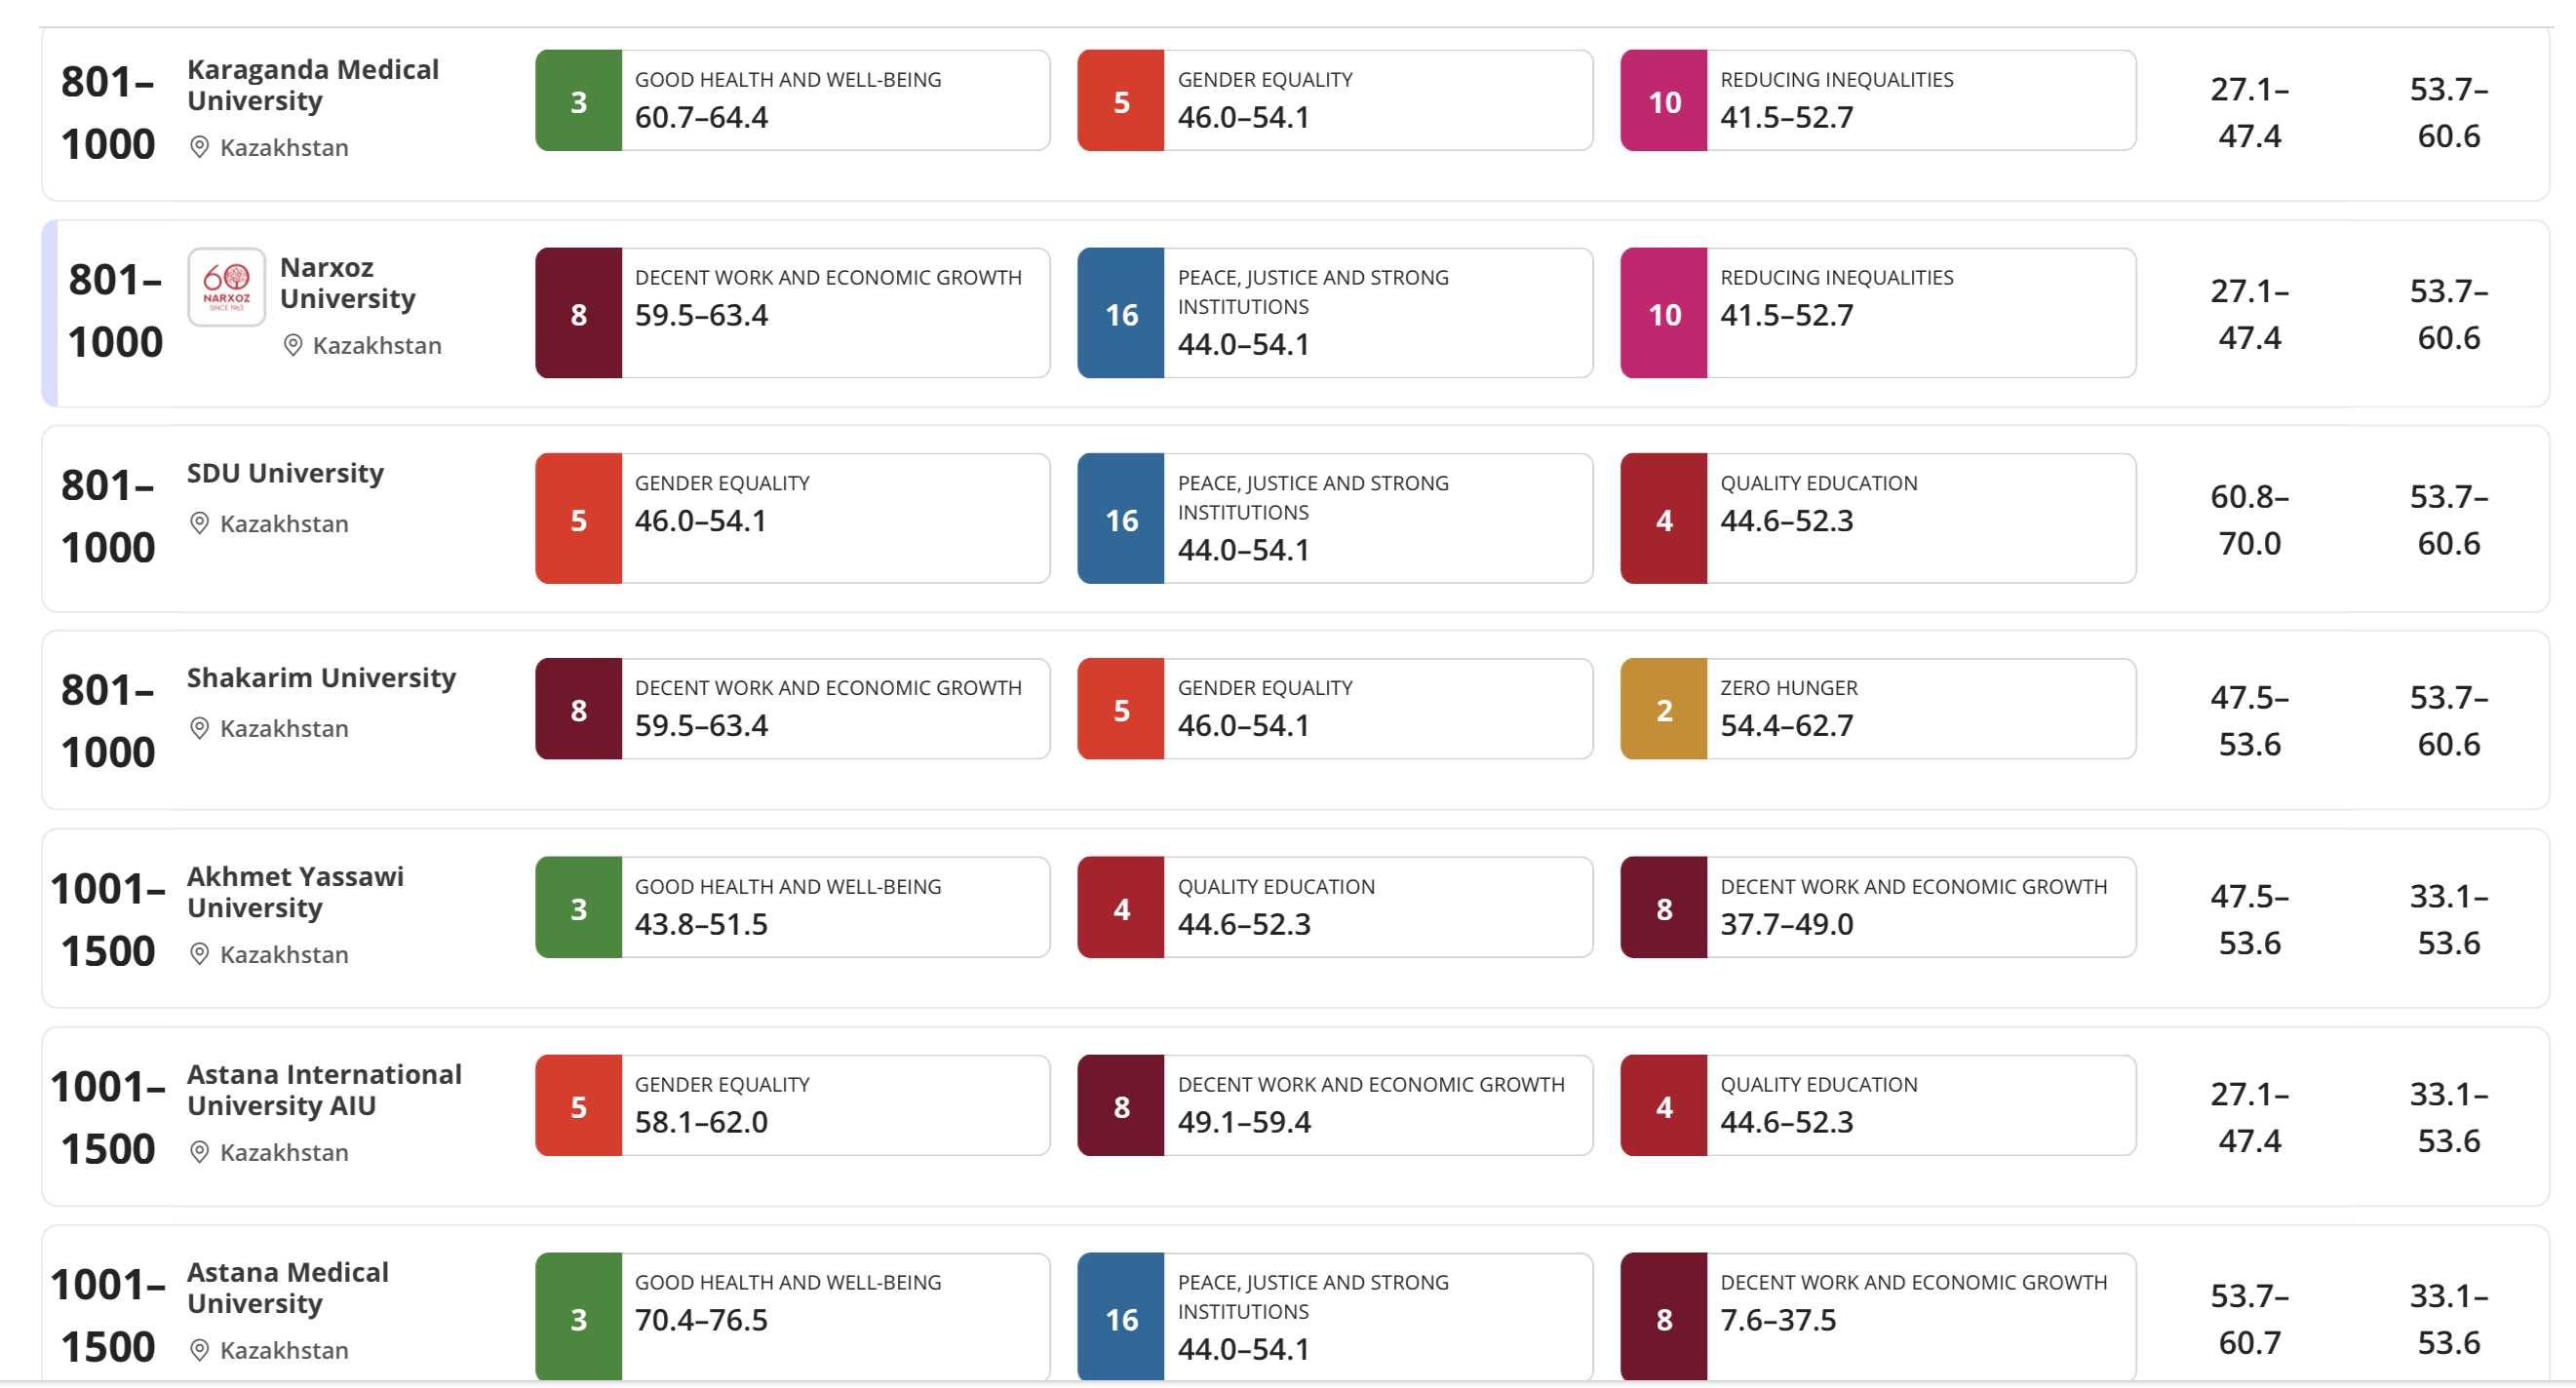Click magenta SDG 10 badge in Narxoz row
This screenshot has width=2576, height=1388.
[x=1664, y=313]
